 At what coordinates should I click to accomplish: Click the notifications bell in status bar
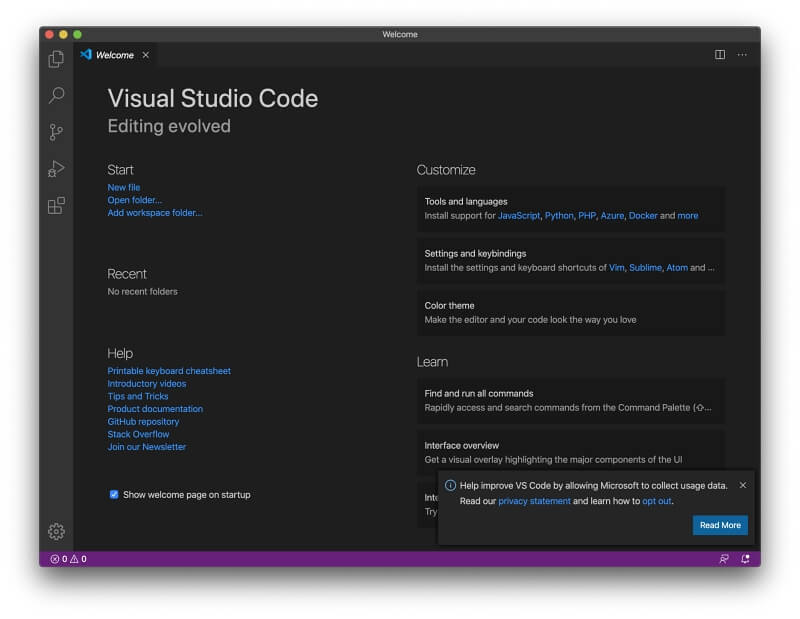point(745,559)
